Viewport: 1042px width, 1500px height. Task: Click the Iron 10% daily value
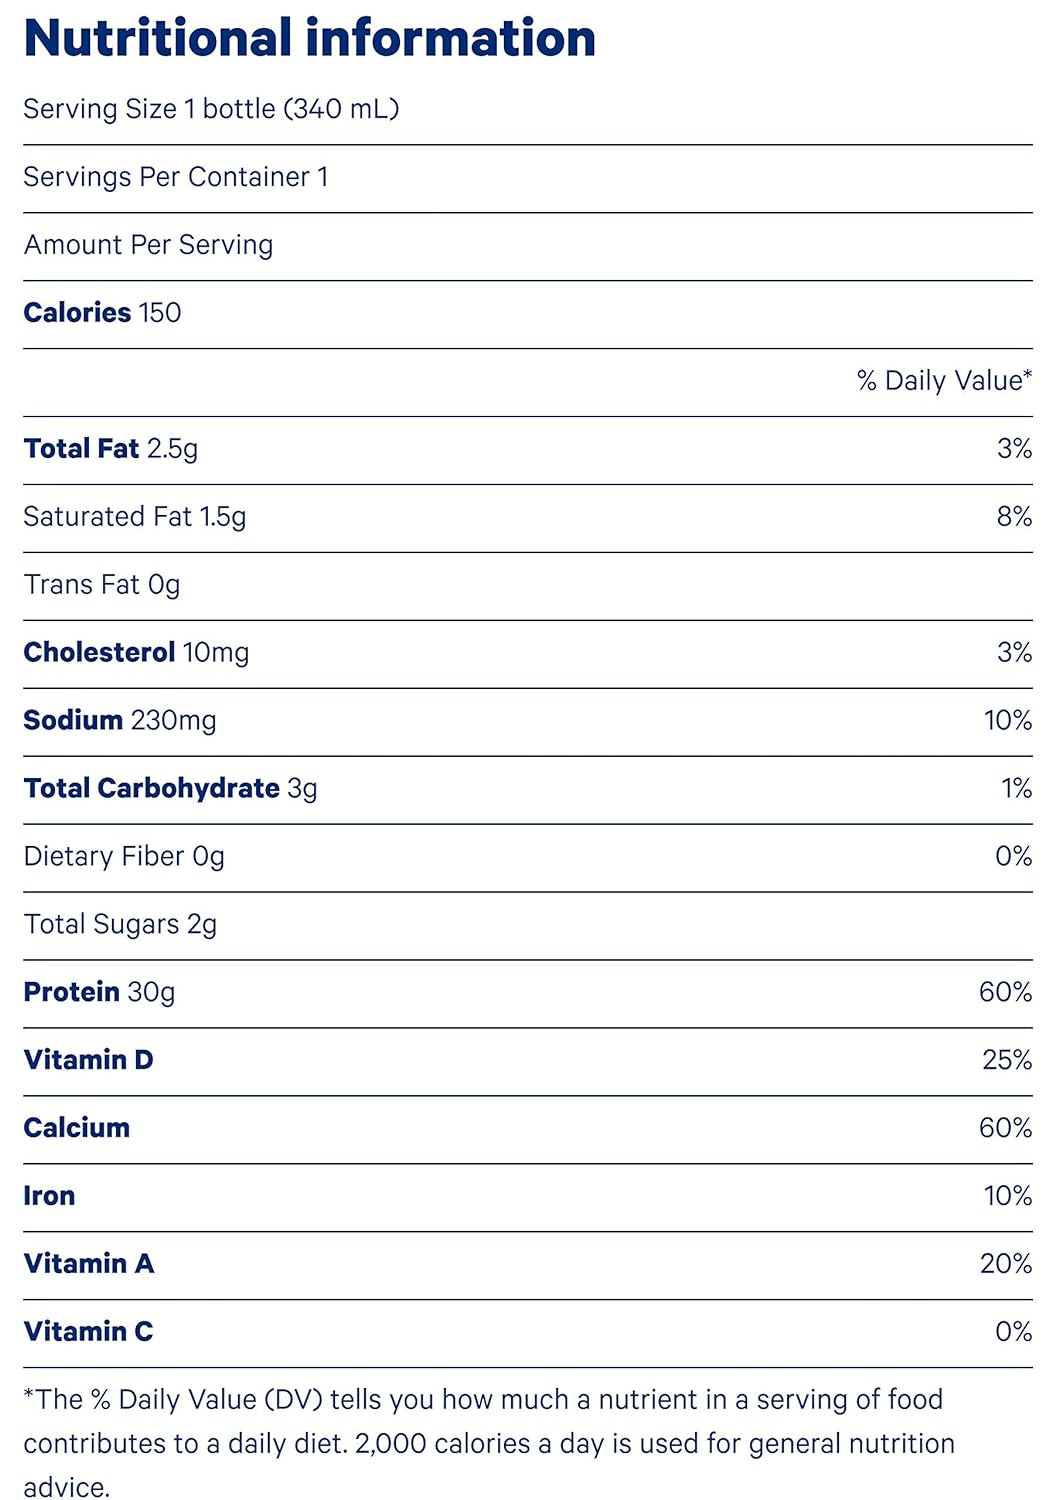coord(1007,1197)
